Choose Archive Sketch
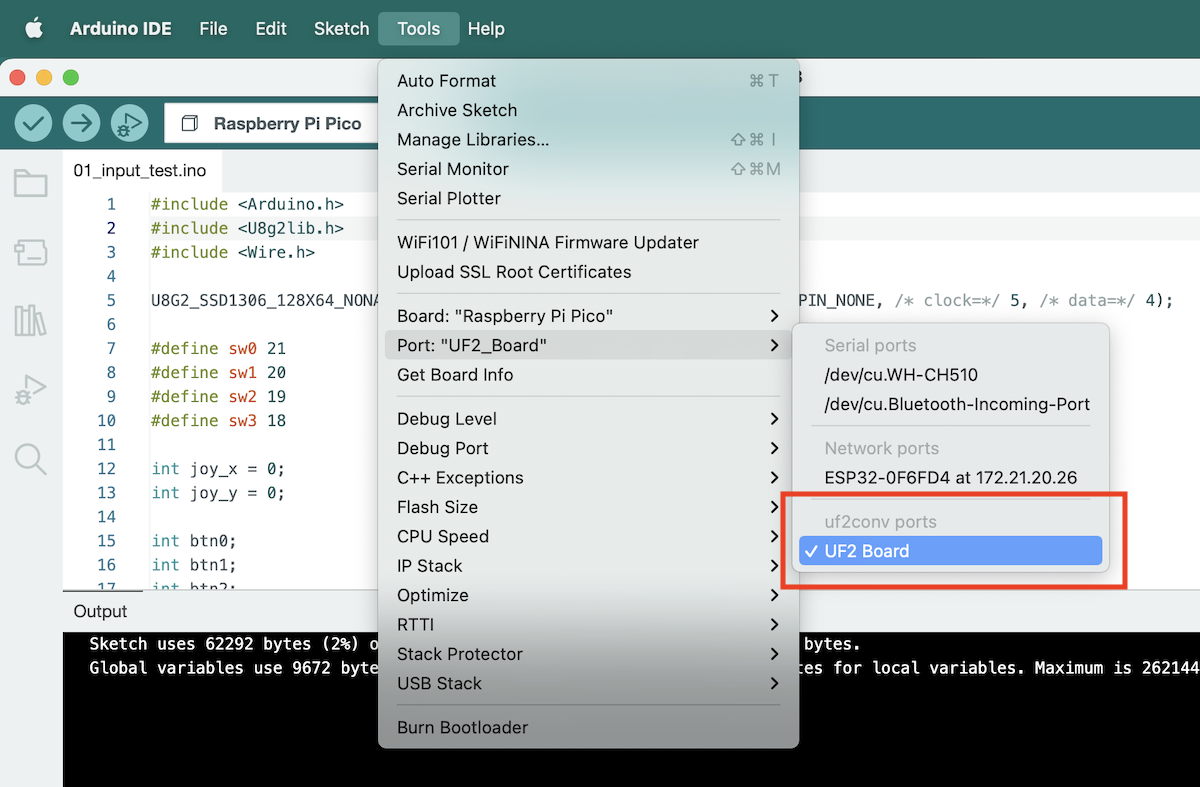 tap(589, 110)
